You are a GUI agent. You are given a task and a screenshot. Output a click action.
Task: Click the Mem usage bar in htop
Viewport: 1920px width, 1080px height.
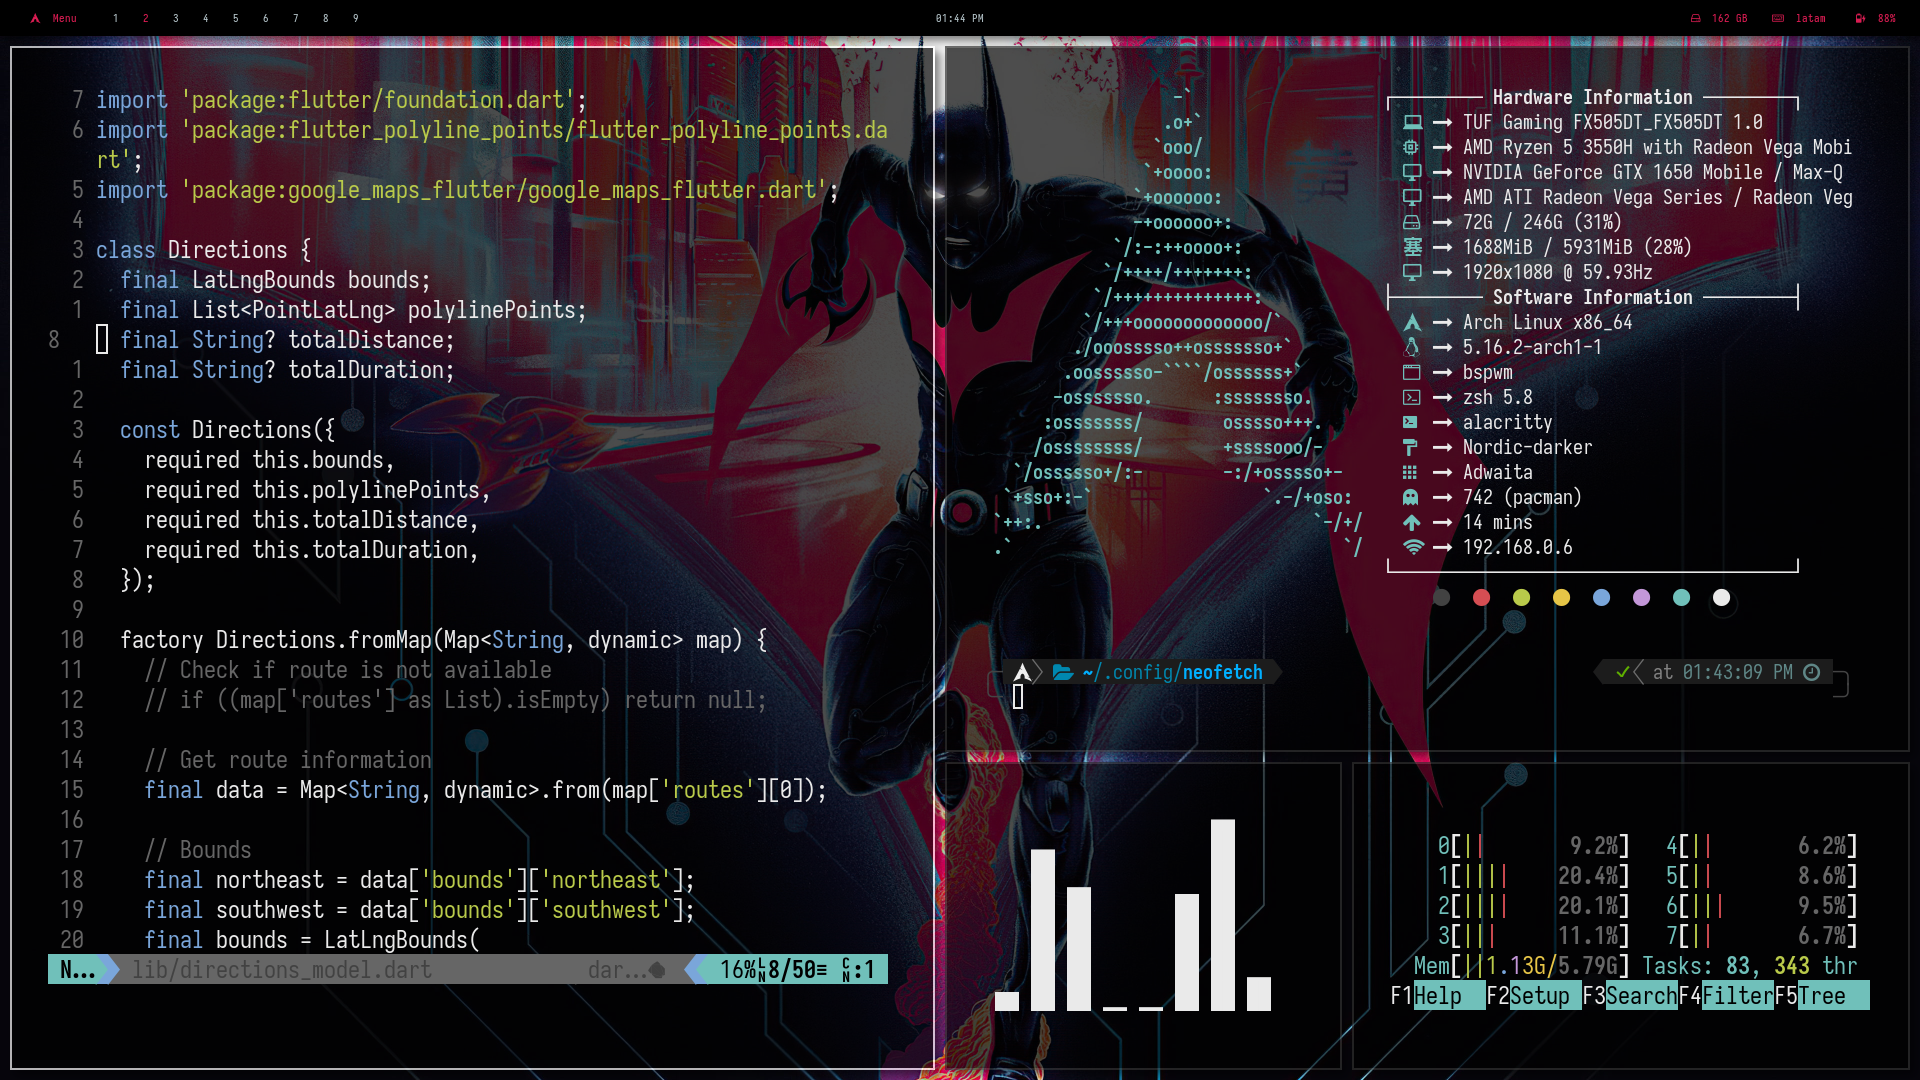tap(1521, 966)
